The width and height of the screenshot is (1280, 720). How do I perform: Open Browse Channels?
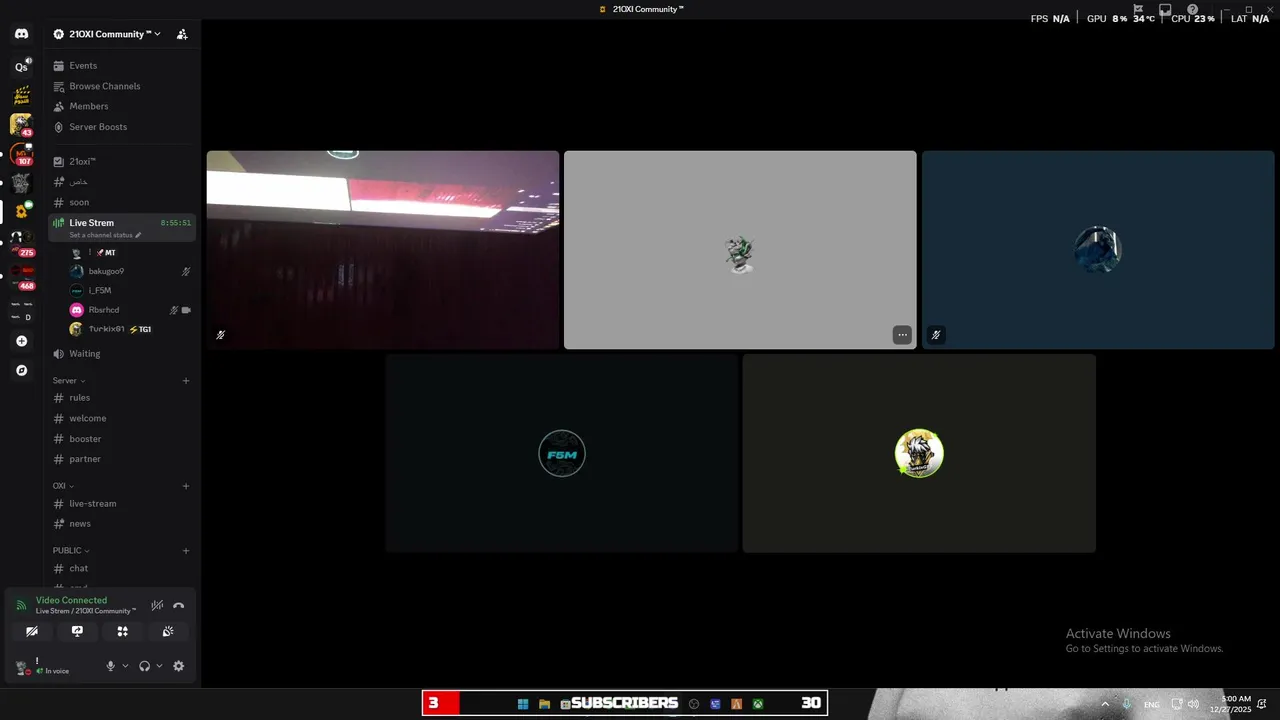[122, 86]
